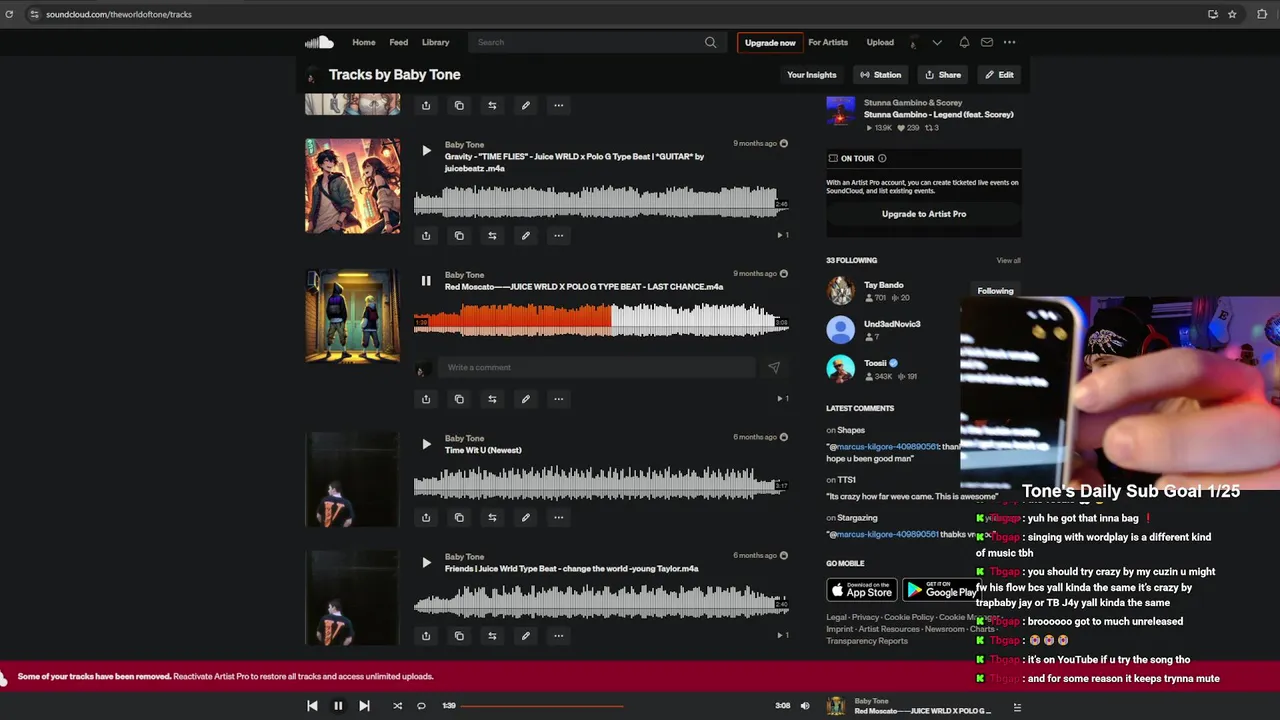Screen dimensions: 1280x720
Task: Open Und3adNovic3 profile
Action: tap(892, 324)
